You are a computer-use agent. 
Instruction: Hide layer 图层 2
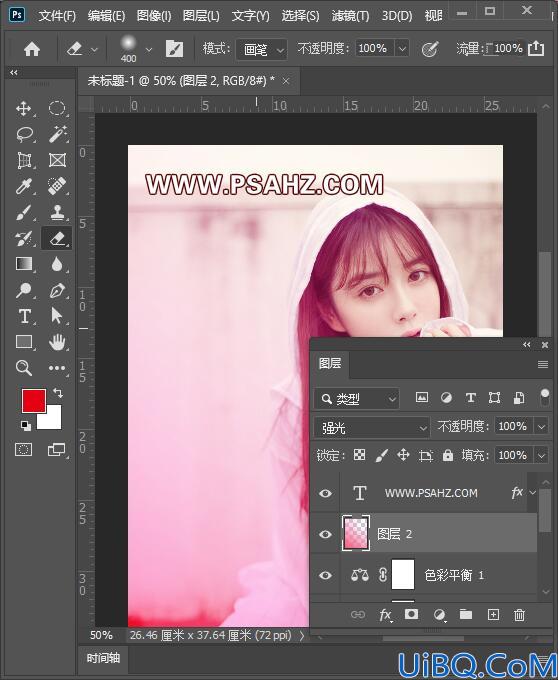point(325,534)
